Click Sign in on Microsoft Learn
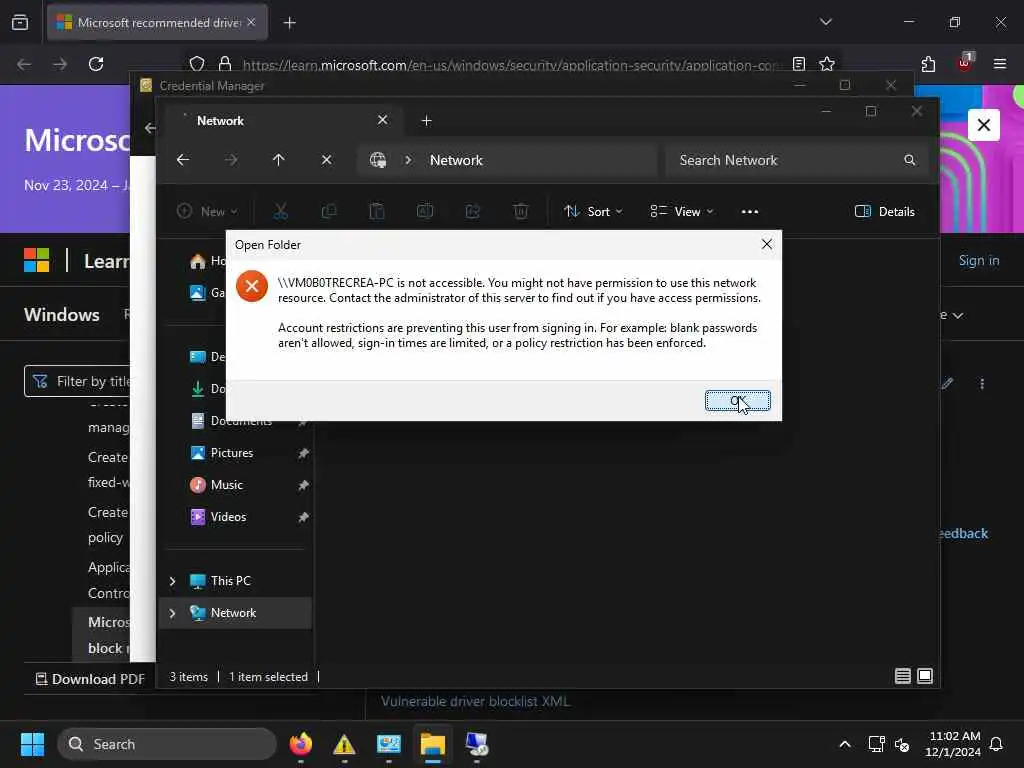 [978, 261]
